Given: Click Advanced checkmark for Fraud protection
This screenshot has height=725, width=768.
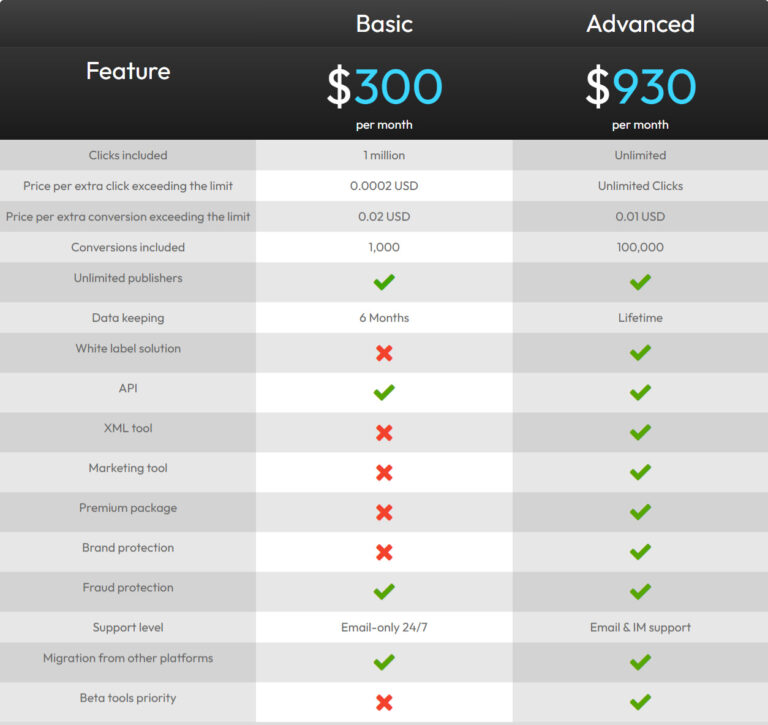Looking at the screenshot, I should click(640, 592).
